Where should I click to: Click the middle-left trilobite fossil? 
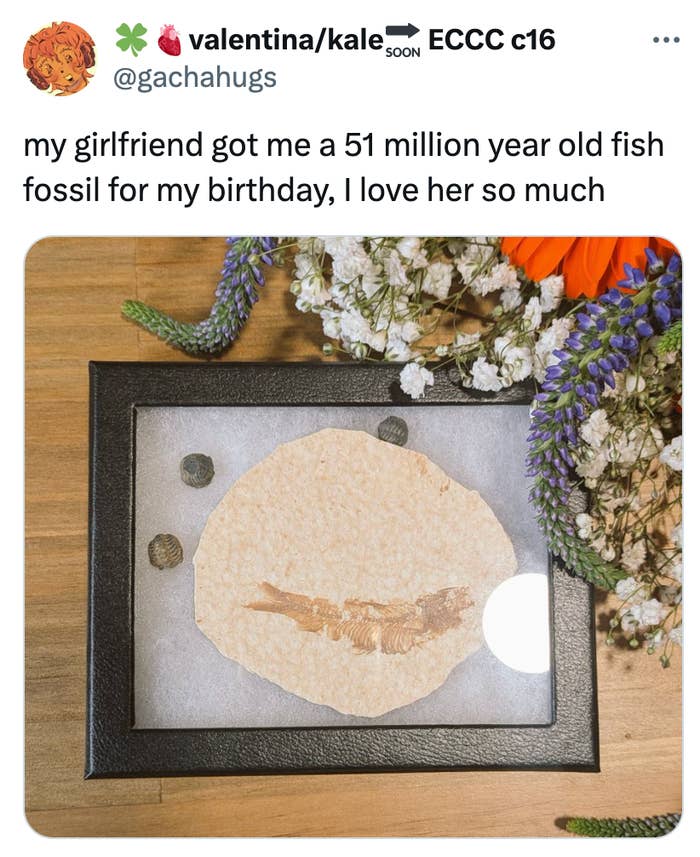pos(197,469)
